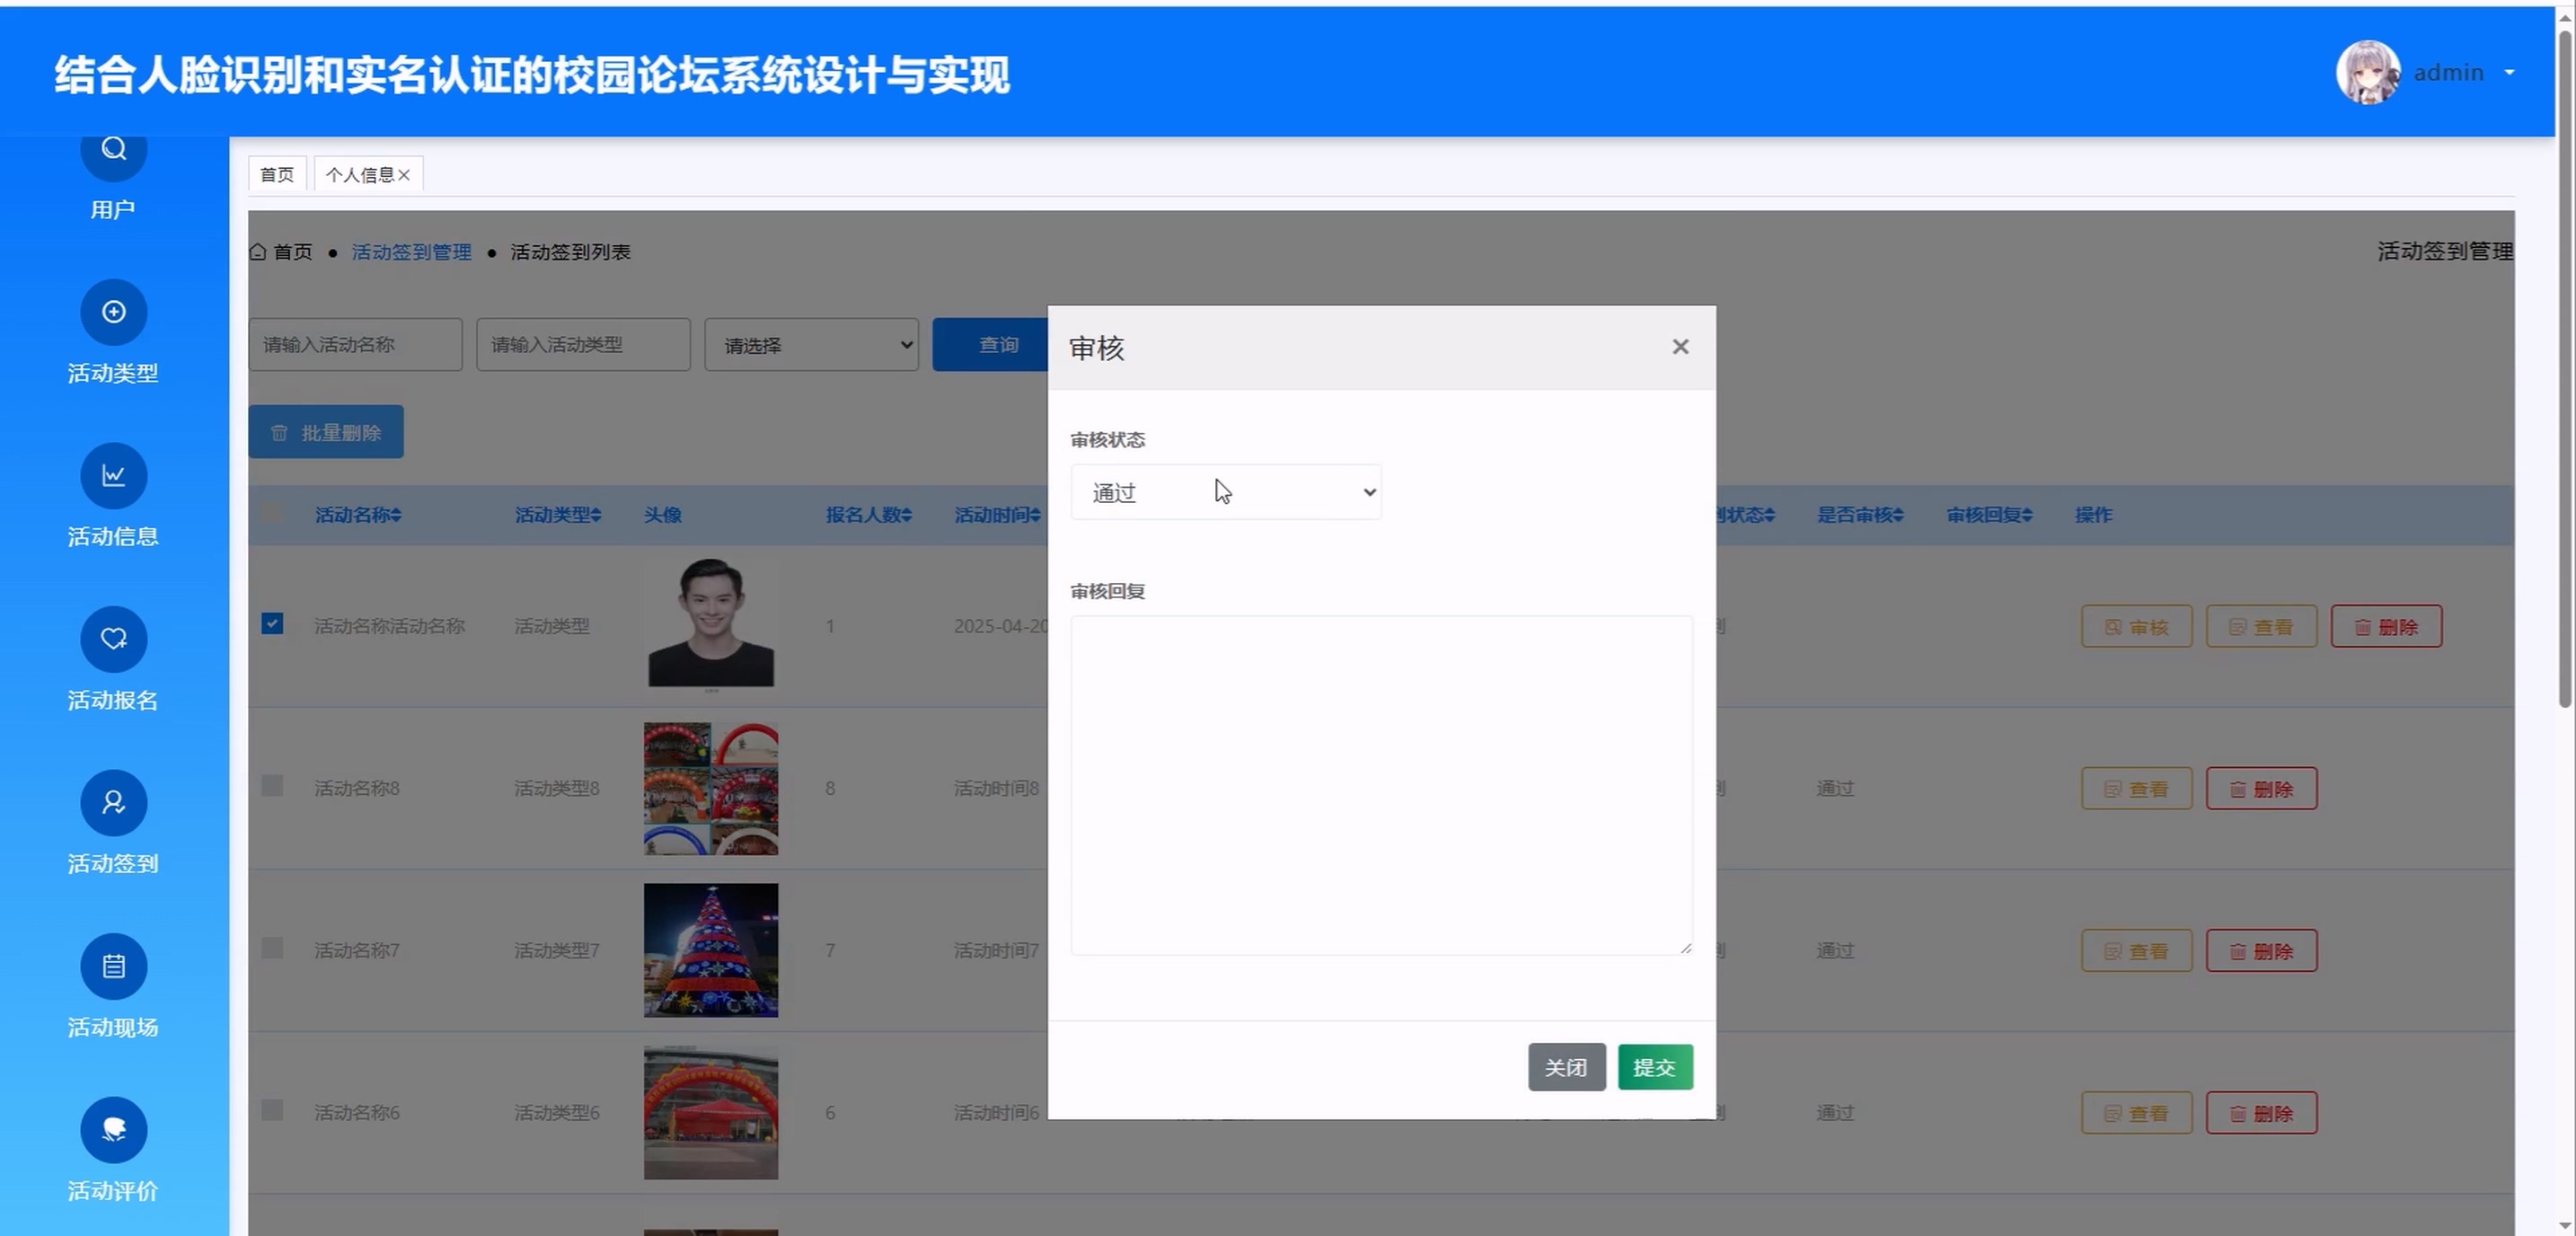Tick the checkbox for 活动名称8 row
The image size is (2576, 1236).
tap(272, 786)
